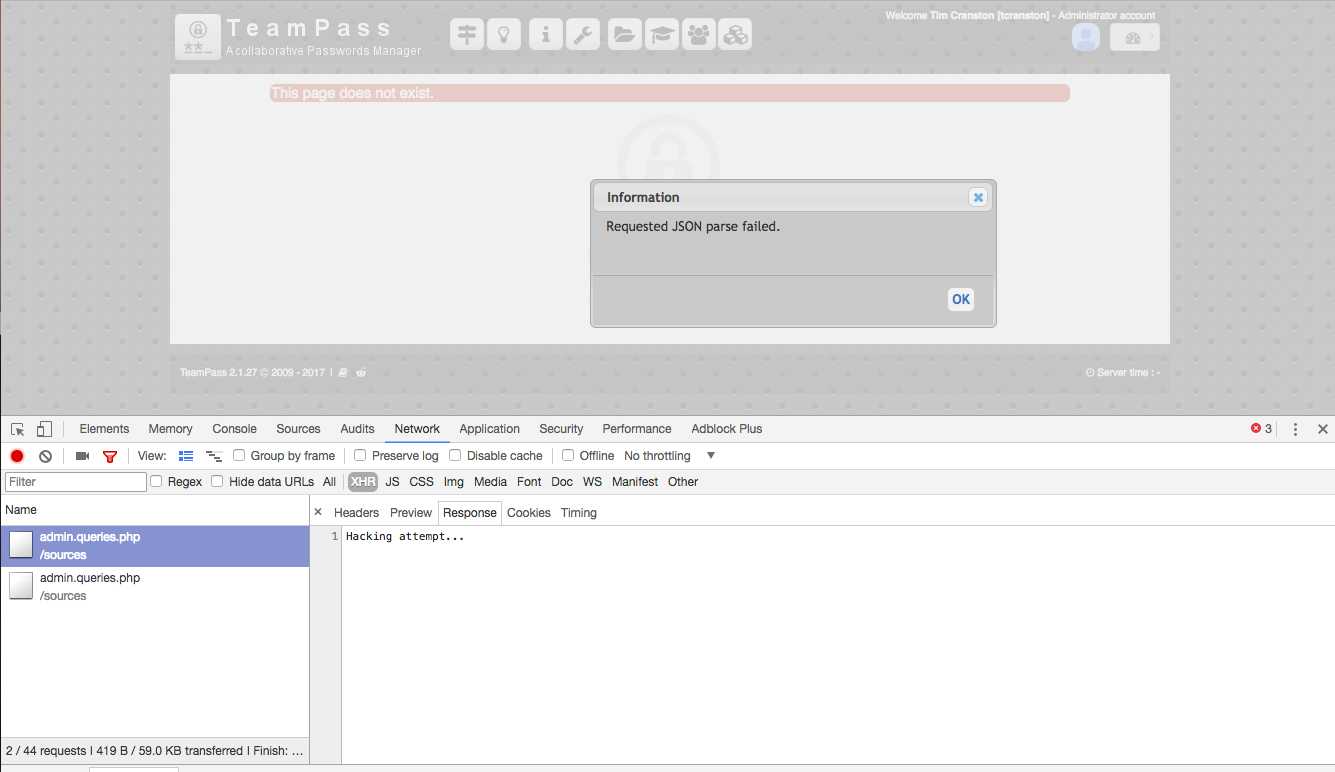Open the wrench settings icon in TeamPass
This screenshot has height=772, width=1335.
point(583,34)
